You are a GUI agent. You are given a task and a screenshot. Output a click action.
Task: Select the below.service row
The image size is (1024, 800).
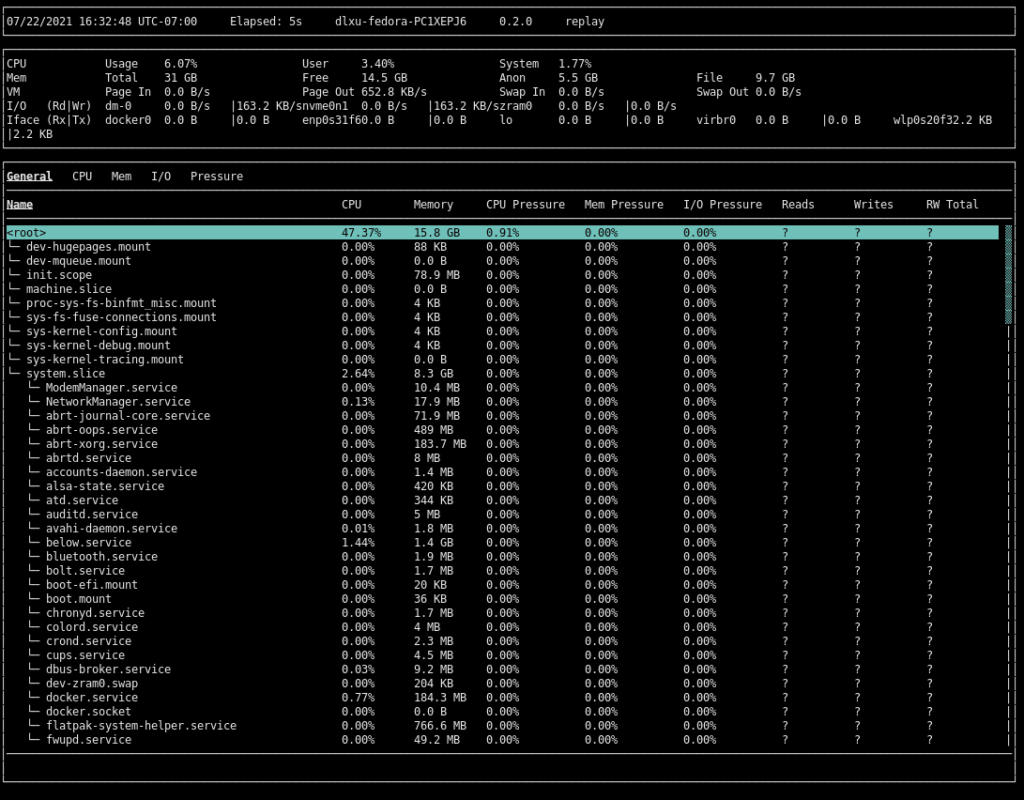(88, 542)
